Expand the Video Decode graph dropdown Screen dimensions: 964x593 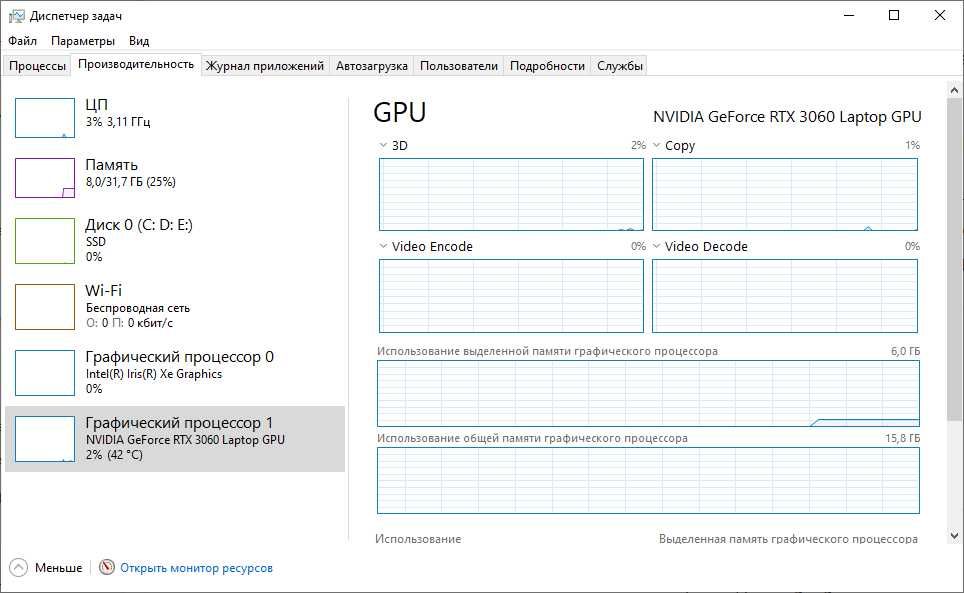[656, 246]
